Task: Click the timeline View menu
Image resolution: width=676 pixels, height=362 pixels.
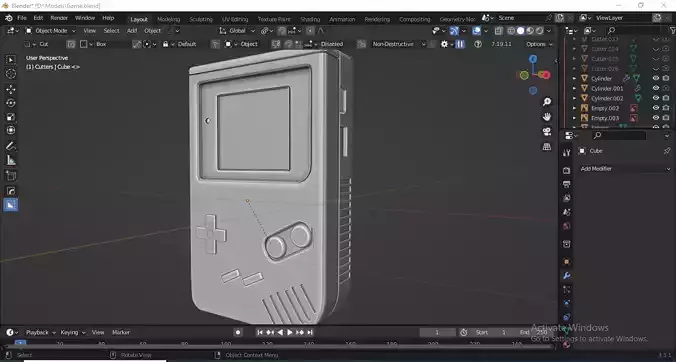Action: [x=98, y=332]
